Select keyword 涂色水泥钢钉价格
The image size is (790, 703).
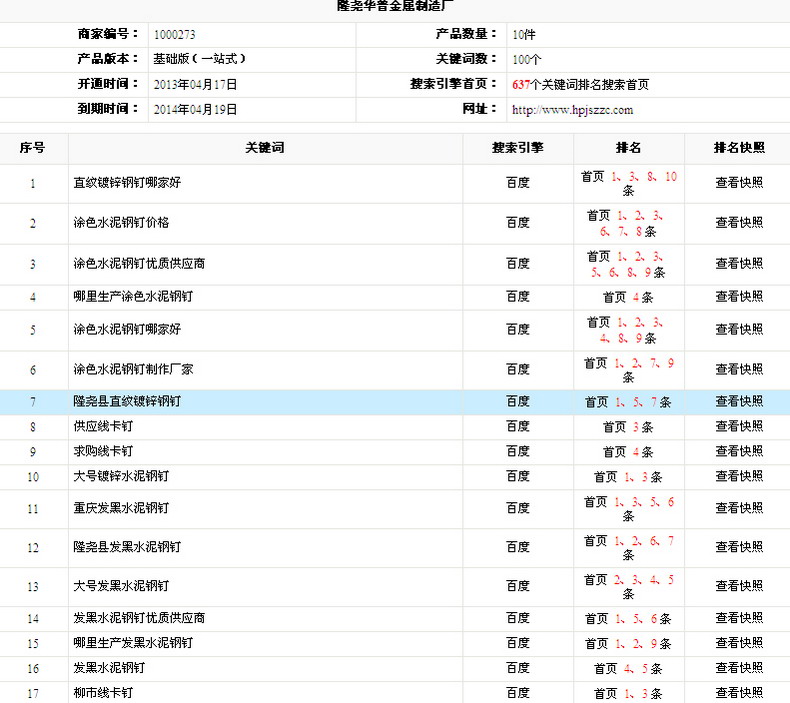pos(121,223)
